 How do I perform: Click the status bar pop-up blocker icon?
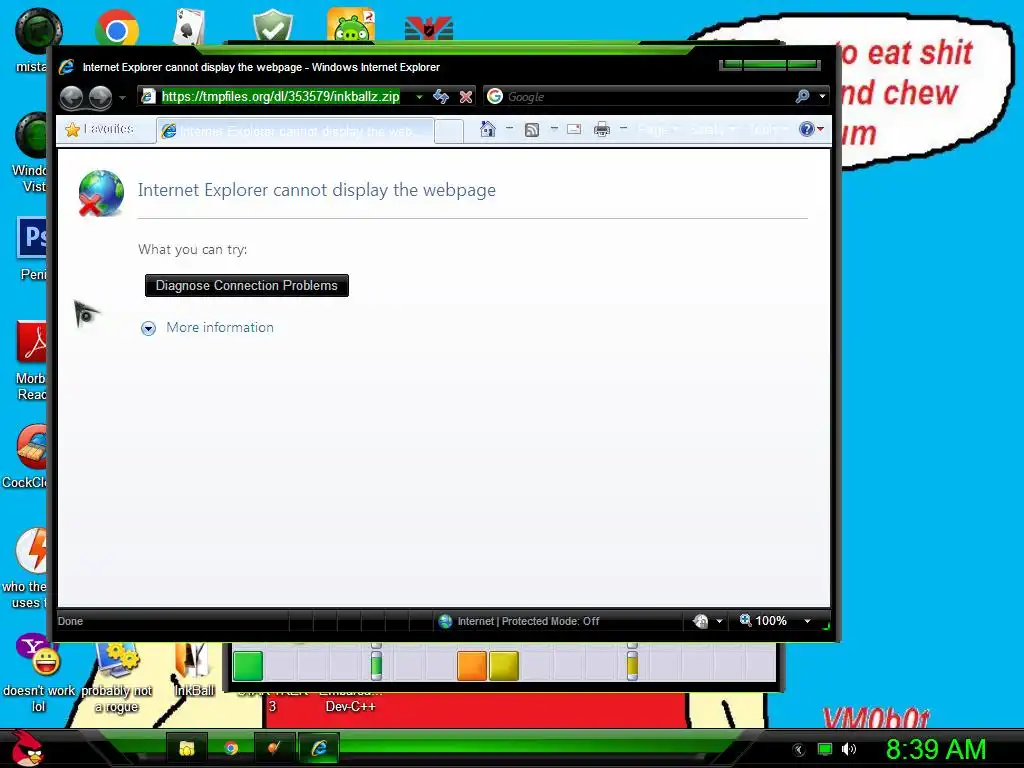tap(700, 621)
